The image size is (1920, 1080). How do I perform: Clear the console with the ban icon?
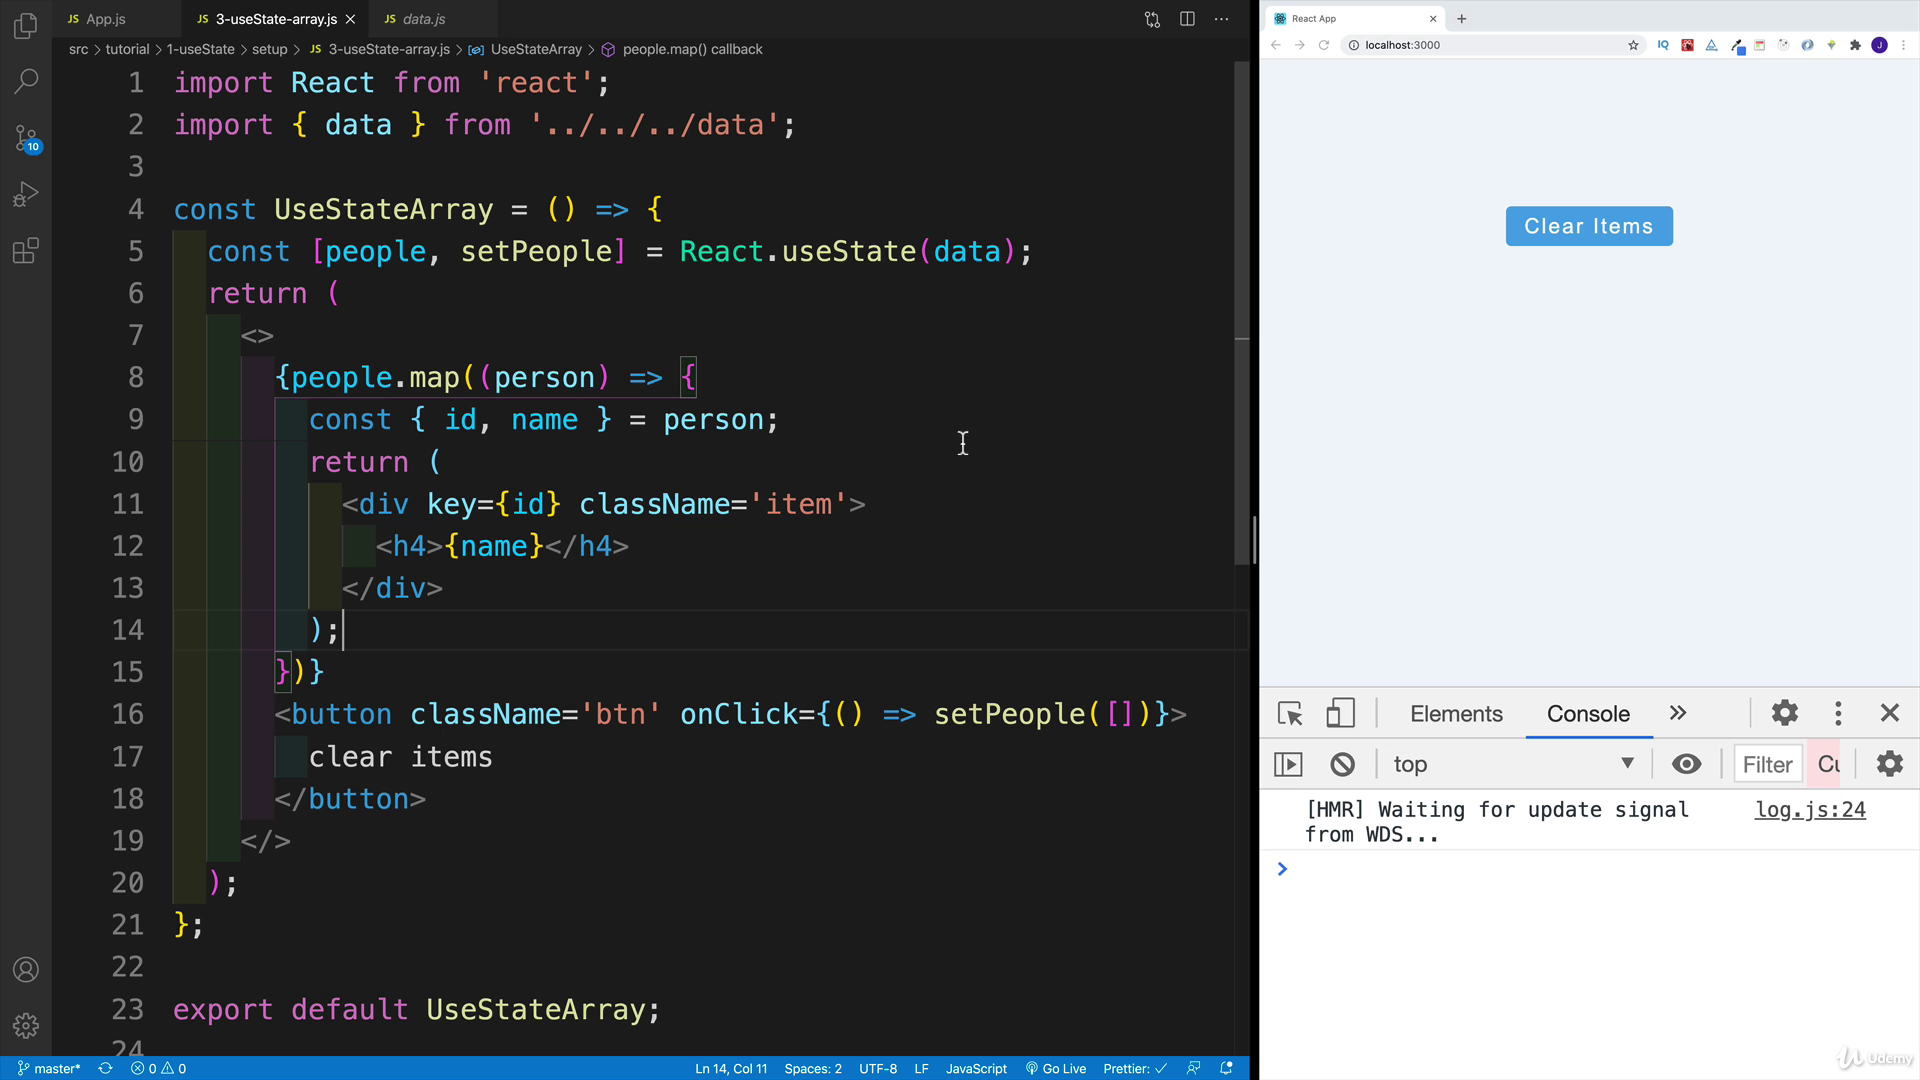pos(1342,764)
